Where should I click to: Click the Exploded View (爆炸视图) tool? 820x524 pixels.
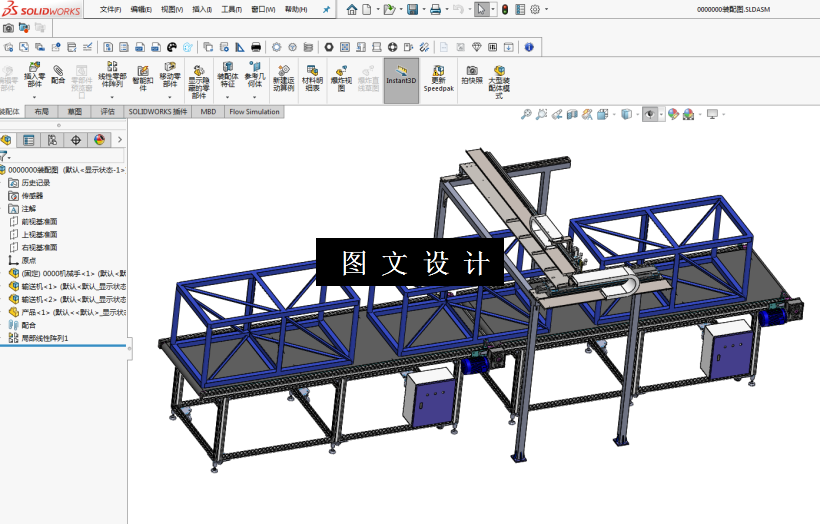click(x=341, y=77)
